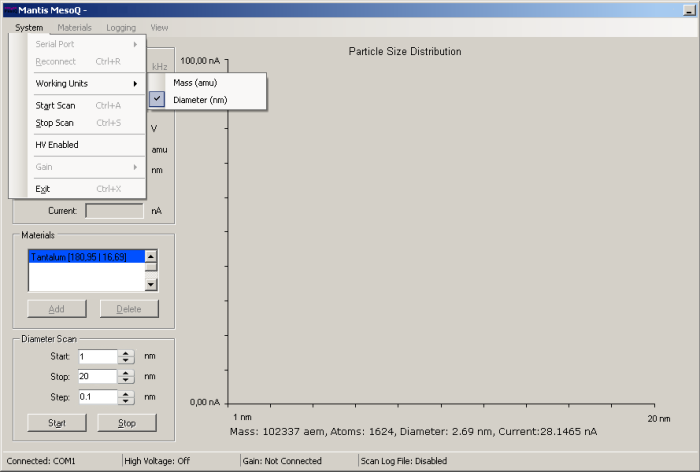Increase Step value with spinner

[126, 394]
